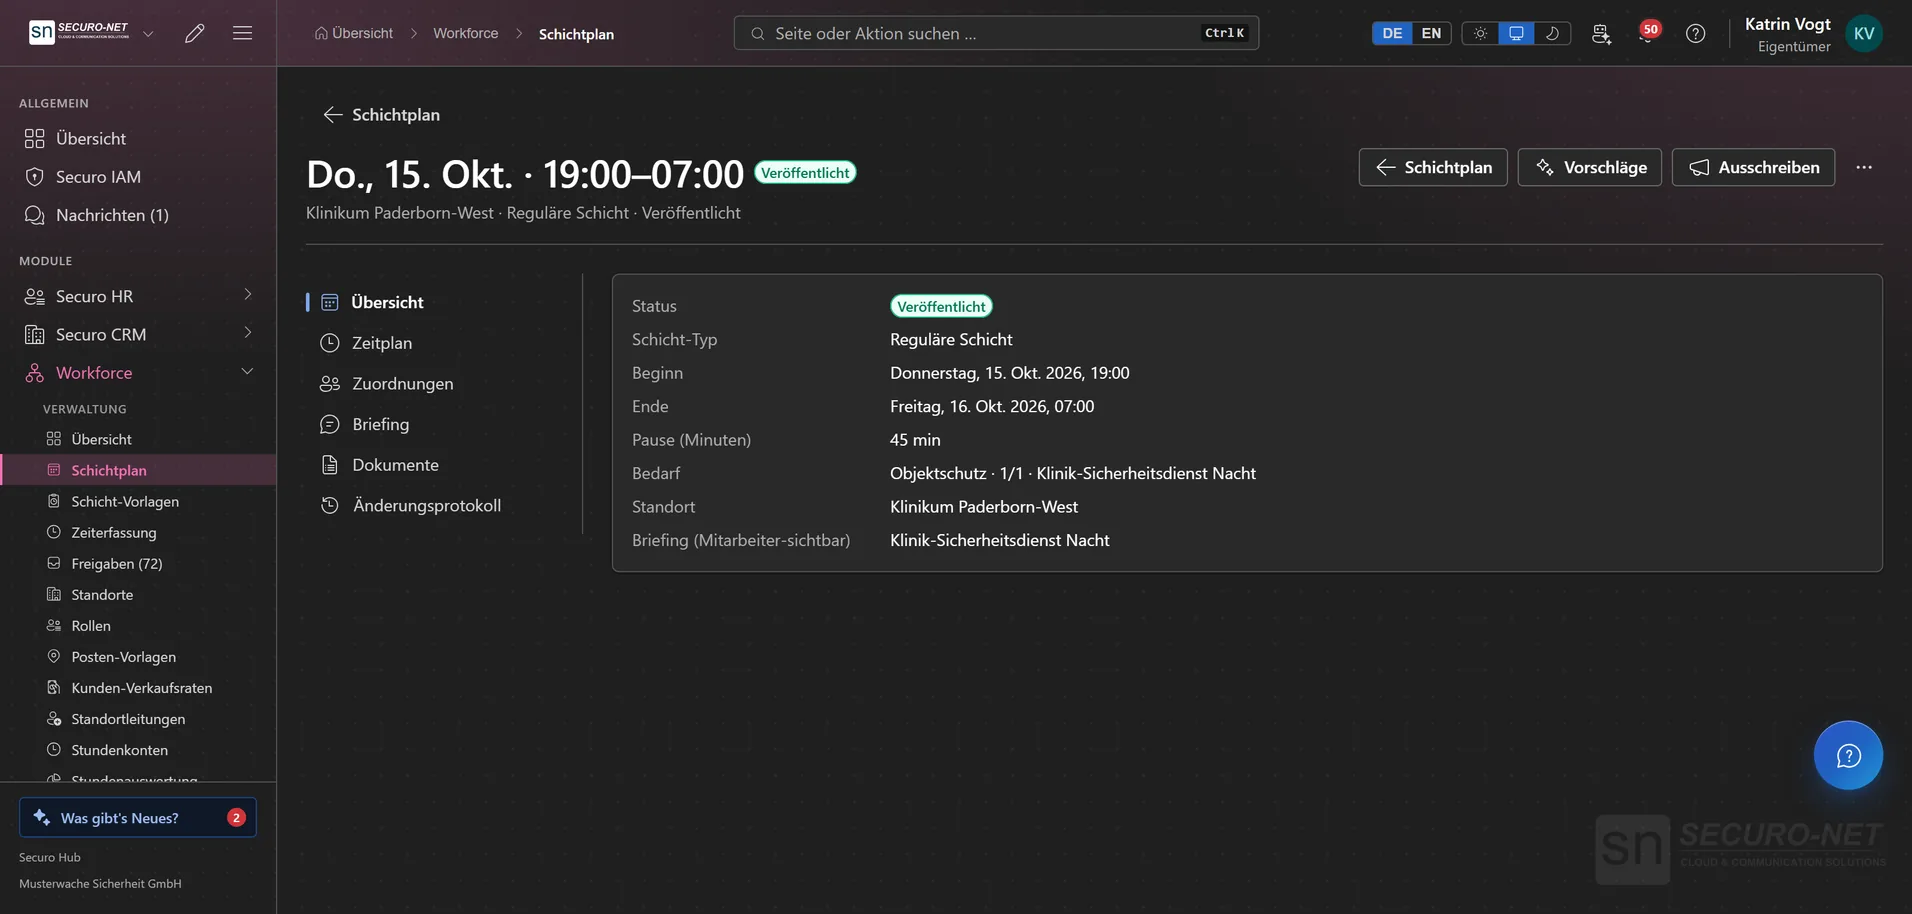The image size is (1912, 914).
Task: Switch to dark theme moon icon
Action: coord(1552,33)
